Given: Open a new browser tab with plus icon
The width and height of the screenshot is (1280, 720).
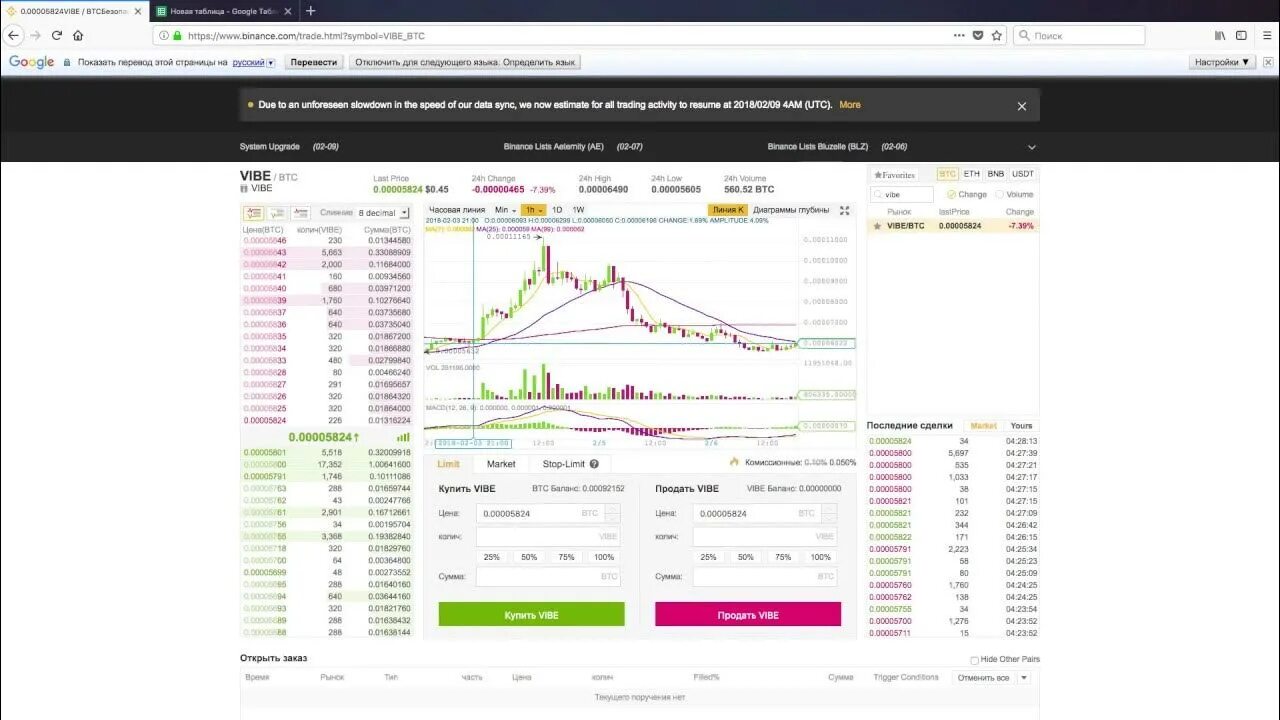Looking at the screenshot, I should [311, 11].
